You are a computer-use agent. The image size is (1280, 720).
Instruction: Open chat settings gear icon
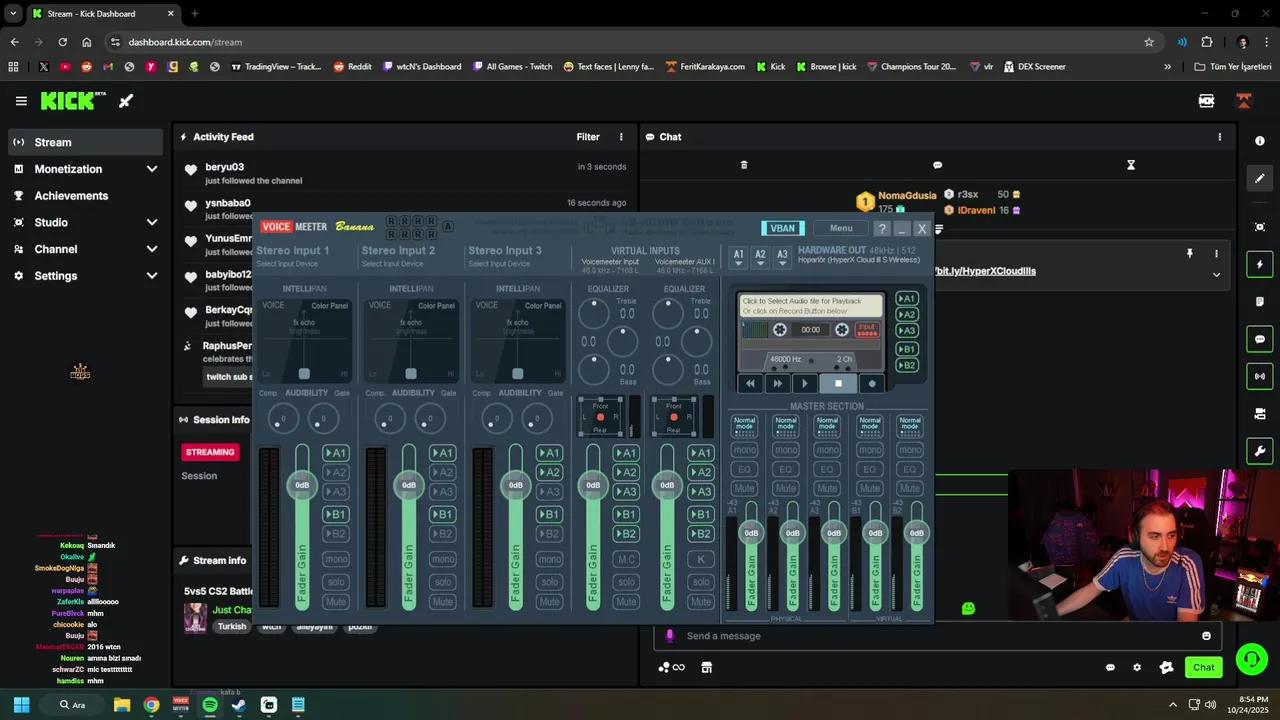coord(1137,667)
